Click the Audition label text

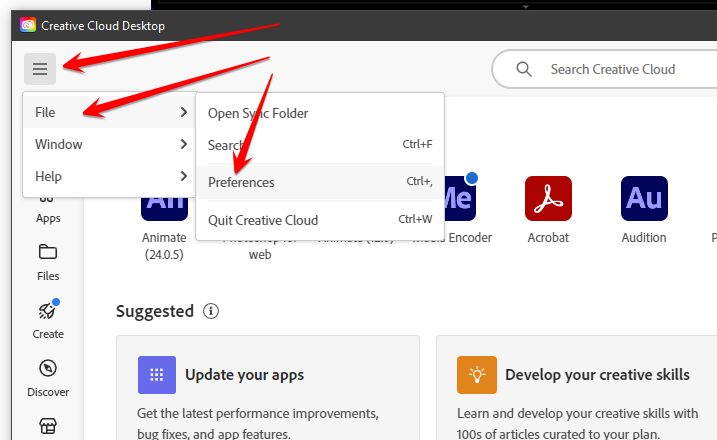point(644,238)
